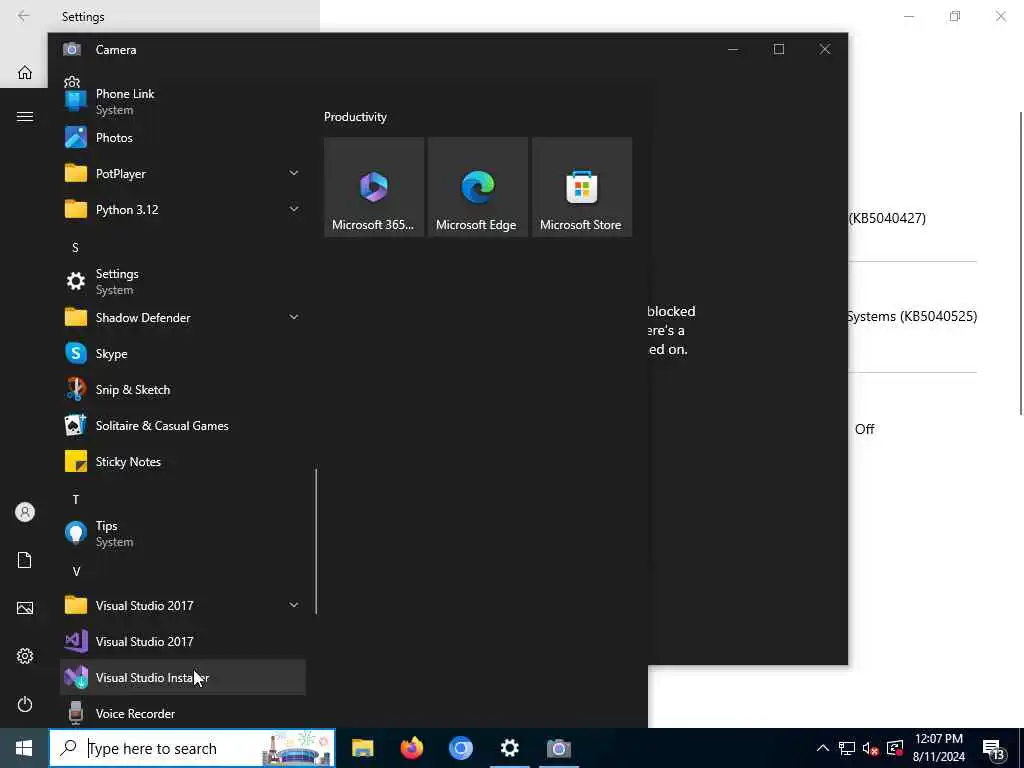Open Python 3.12 folder entry
Screen dimensions: 1024x768
point(182,210)
